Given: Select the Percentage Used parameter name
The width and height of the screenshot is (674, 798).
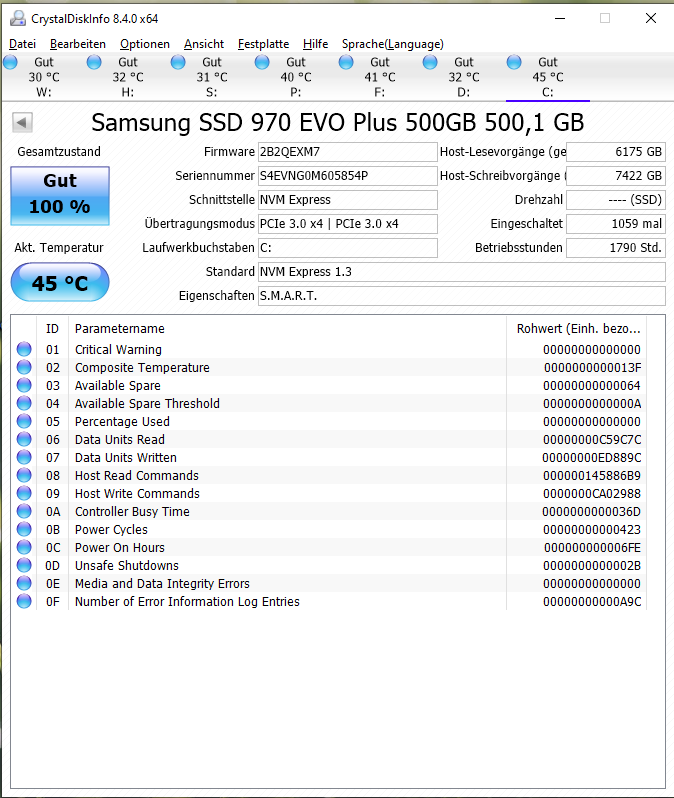Looking at the screenshot, I should click(122, 421).
